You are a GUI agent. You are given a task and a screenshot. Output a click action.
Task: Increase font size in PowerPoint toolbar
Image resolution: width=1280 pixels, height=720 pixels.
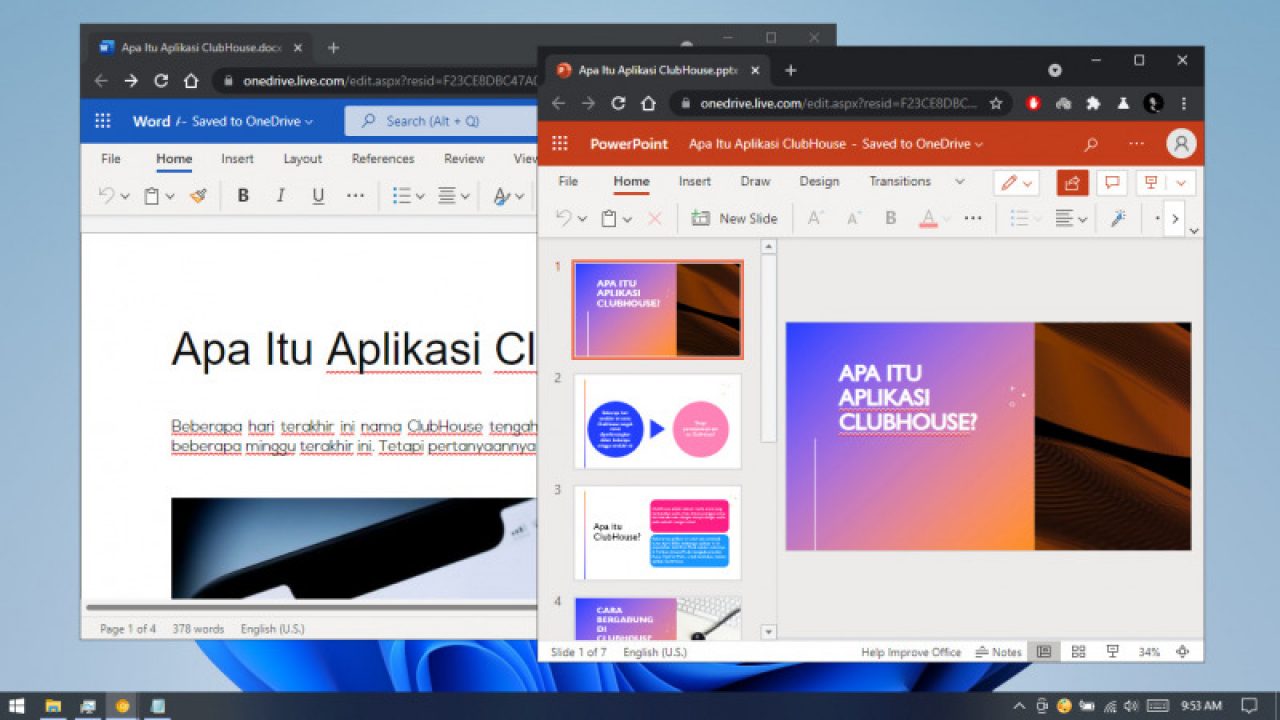[x=815, y=218]
